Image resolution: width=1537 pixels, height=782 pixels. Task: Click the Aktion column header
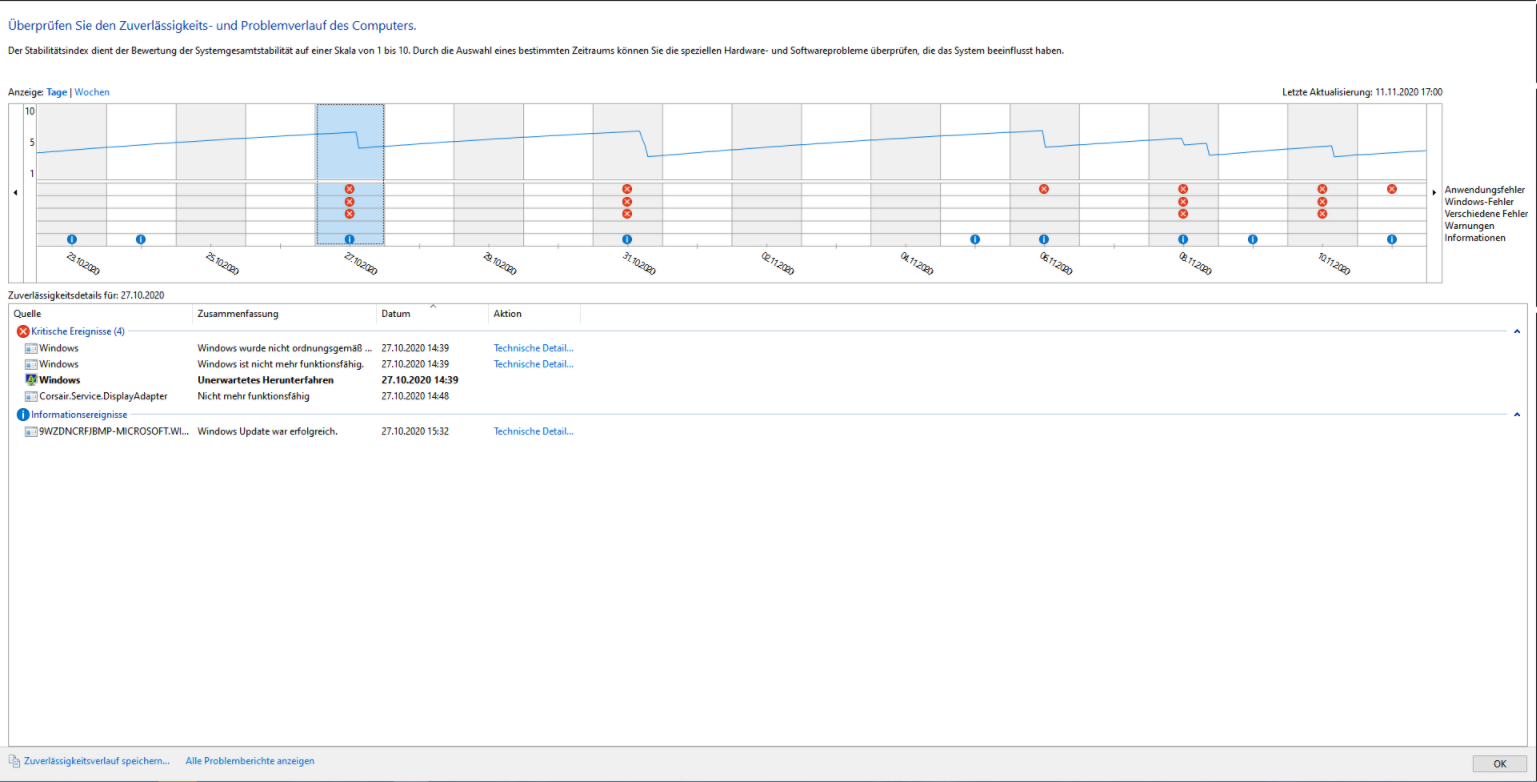coord(534,314)
